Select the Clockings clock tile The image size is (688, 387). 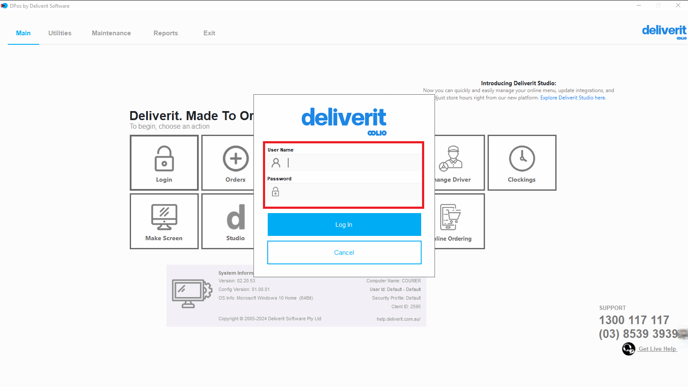coord(522,163)
